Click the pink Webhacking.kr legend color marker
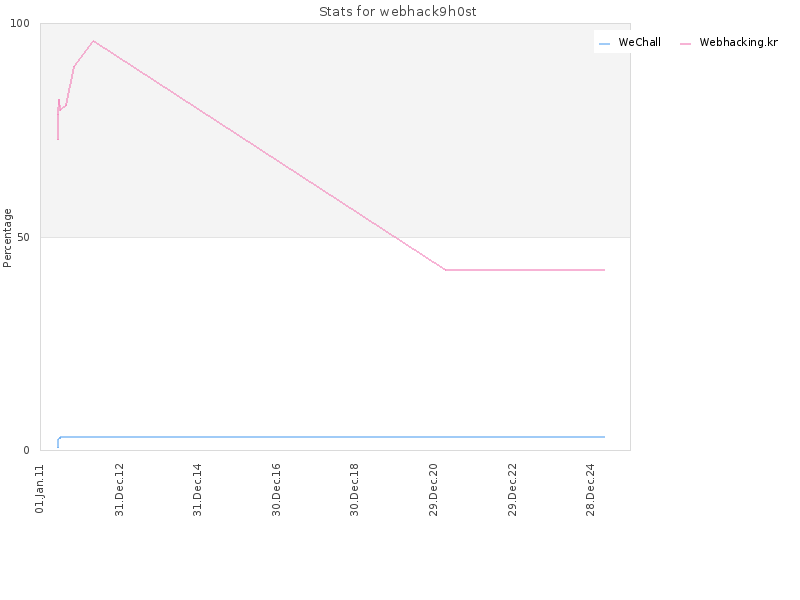800x600 pixels. [x=685, y=44]
